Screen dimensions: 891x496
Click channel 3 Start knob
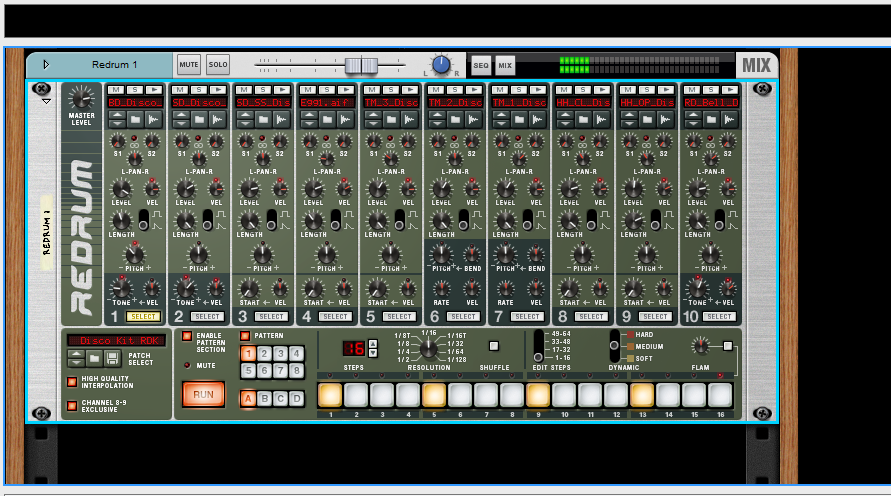249,288
